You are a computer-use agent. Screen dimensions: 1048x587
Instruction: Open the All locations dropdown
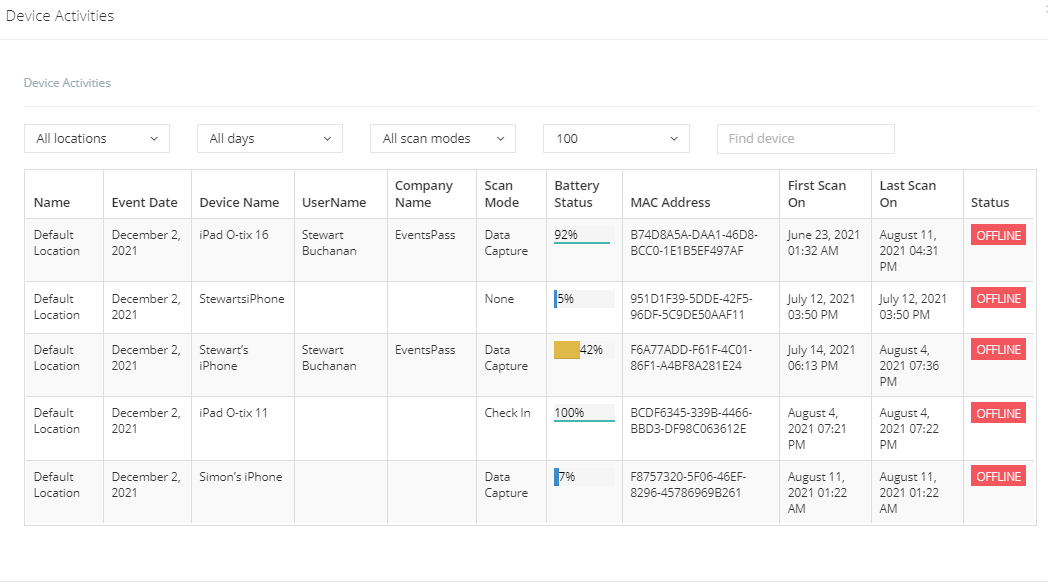pos(97,139)
